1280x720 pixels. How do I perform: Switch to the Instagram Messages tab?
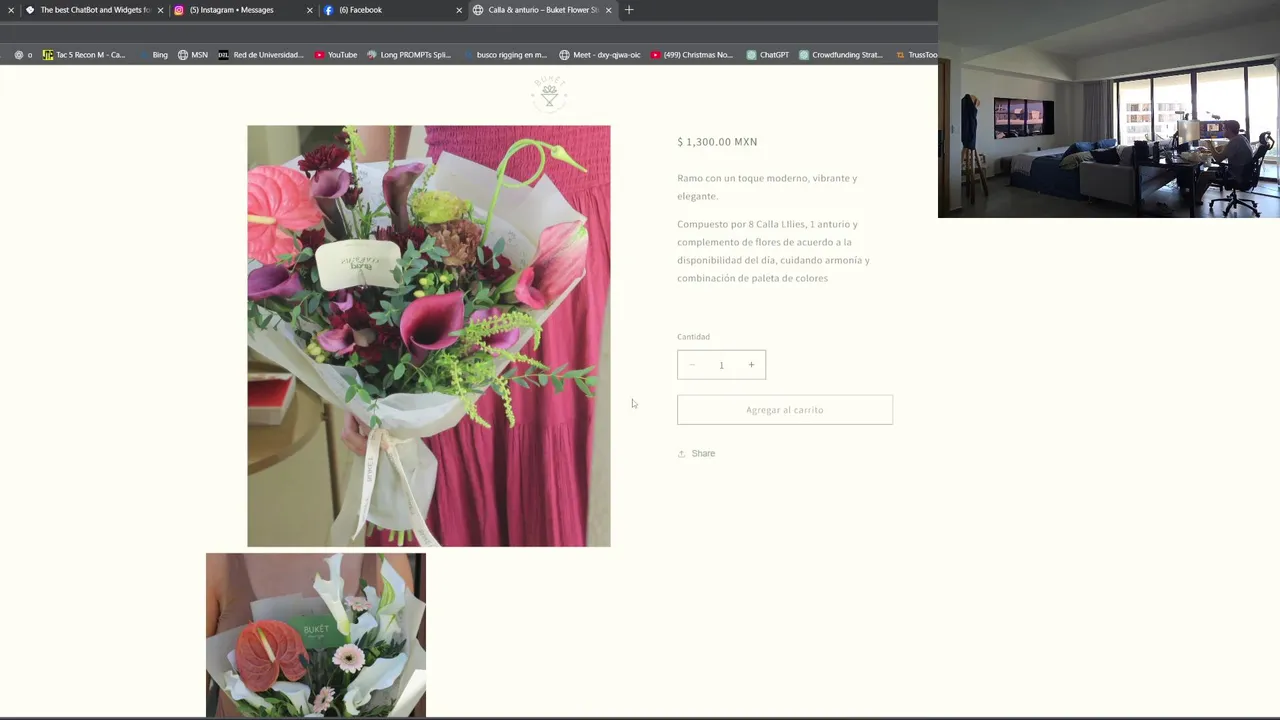238,10
